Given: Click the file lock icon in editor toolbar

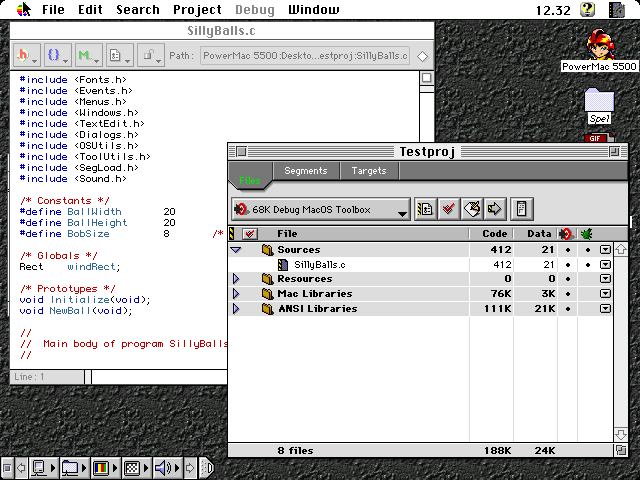Looking at the screenshot, I should (150, 55).
